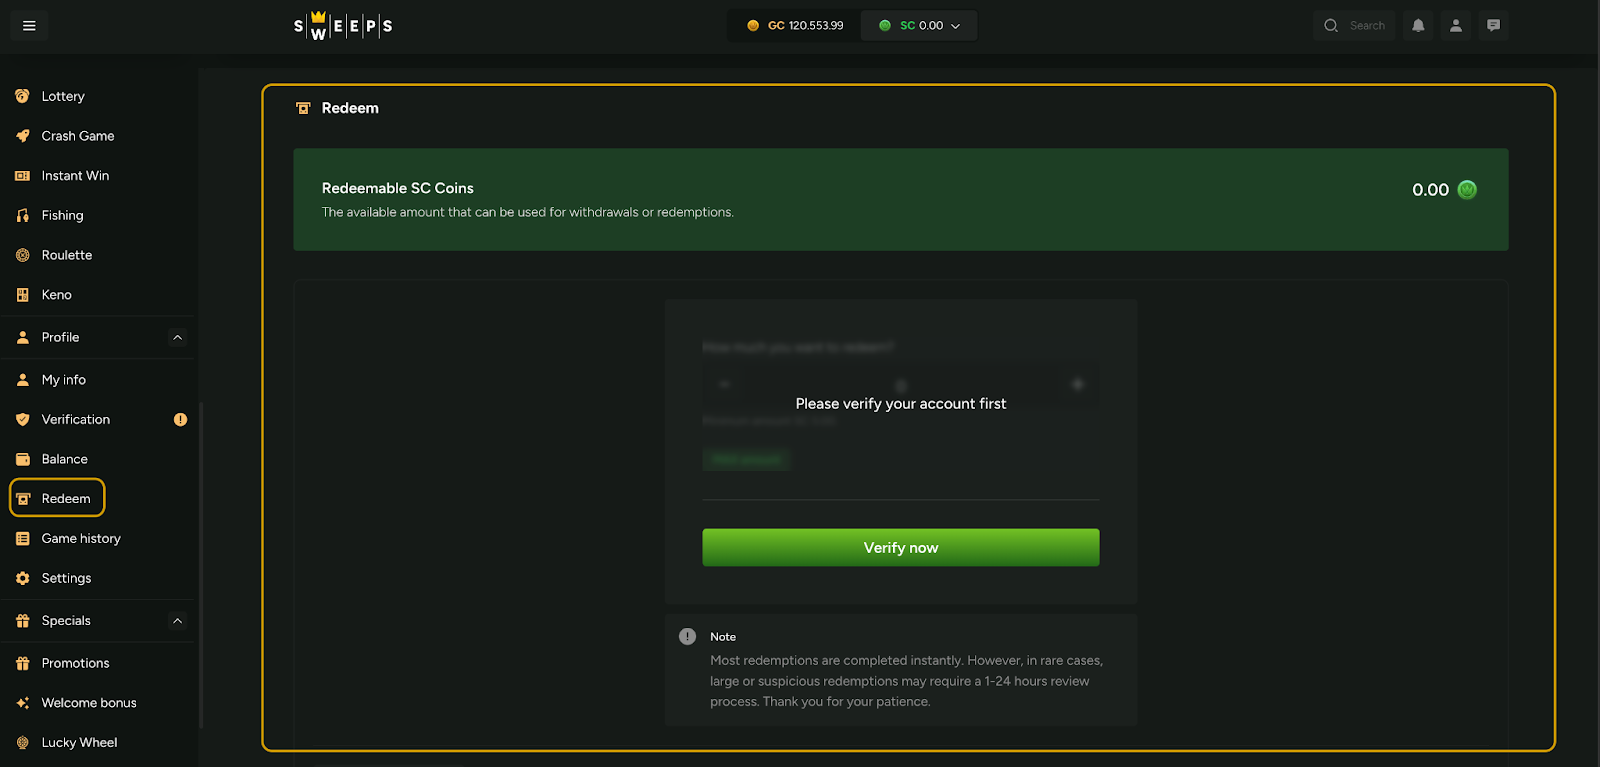Viewport: 1600px width, 767px height.
Task: Open Settings in the sidebar
Action: pos(66,578)
